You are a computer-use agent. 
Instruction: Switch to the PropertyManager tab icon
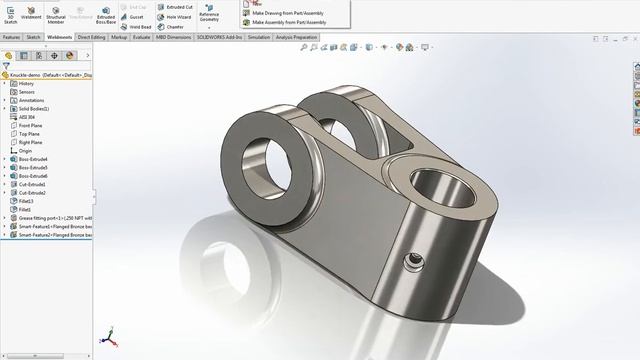24,56
